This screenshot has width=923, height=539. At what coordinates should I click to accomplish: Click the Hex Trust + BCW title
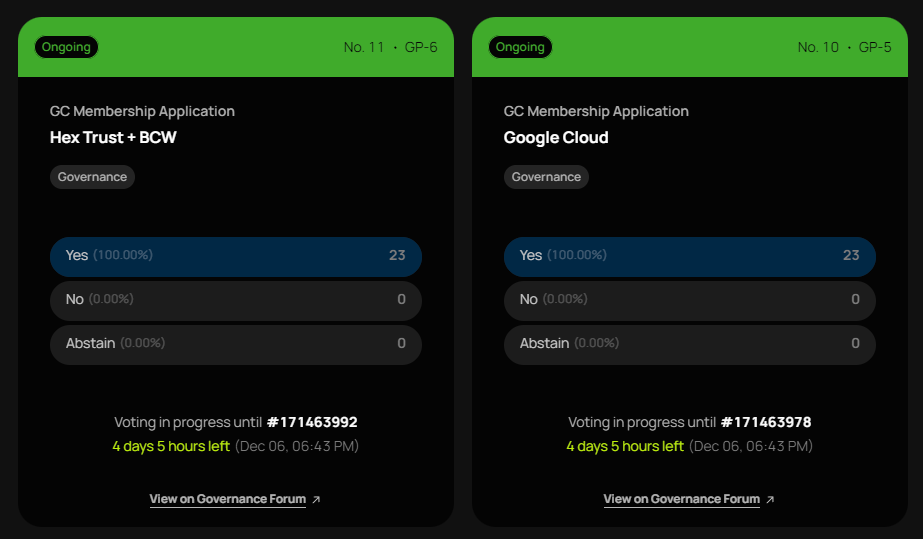click(113, 138)
